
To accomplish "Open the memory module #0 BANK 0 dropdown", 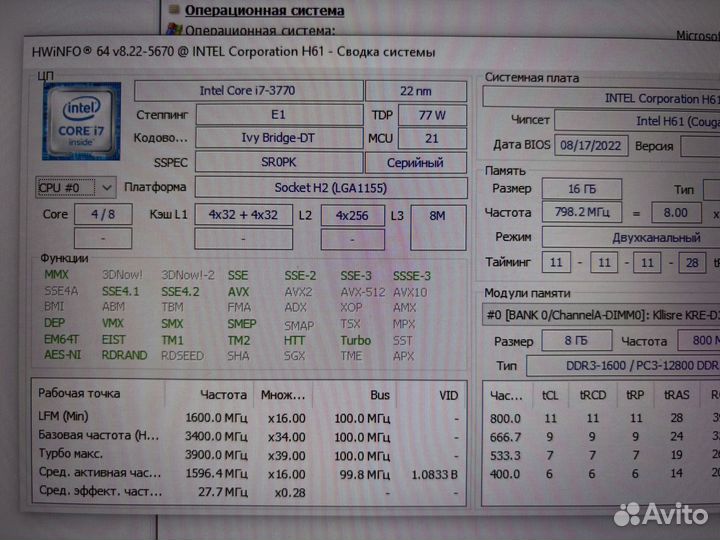I will pyautogui.click(x=601, y=315).
